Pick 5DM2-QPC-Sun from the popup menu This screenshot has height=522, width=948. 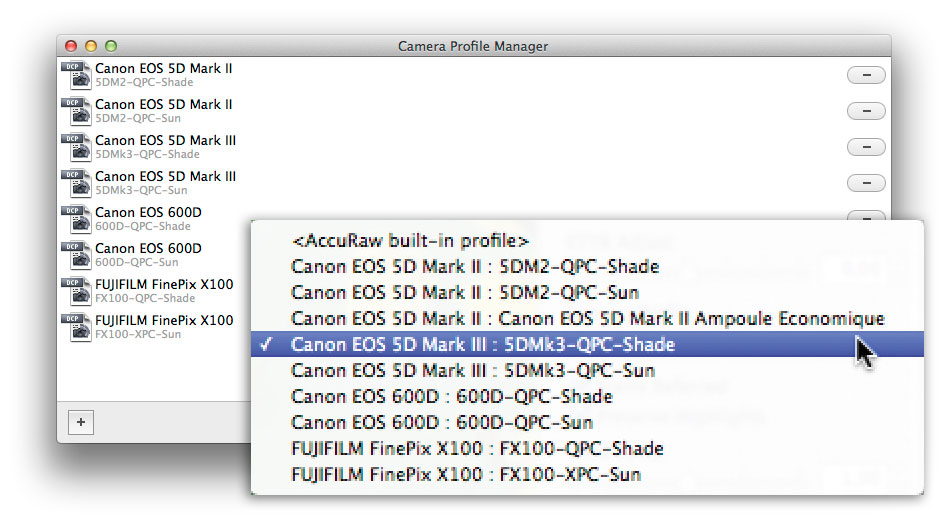(x=587, y=293)
